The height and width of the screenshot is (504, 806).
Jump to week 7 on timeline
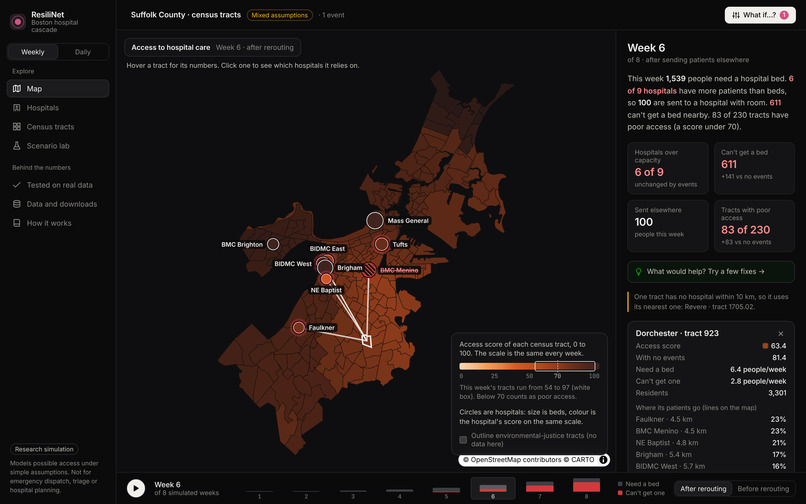tap(540, 489)
